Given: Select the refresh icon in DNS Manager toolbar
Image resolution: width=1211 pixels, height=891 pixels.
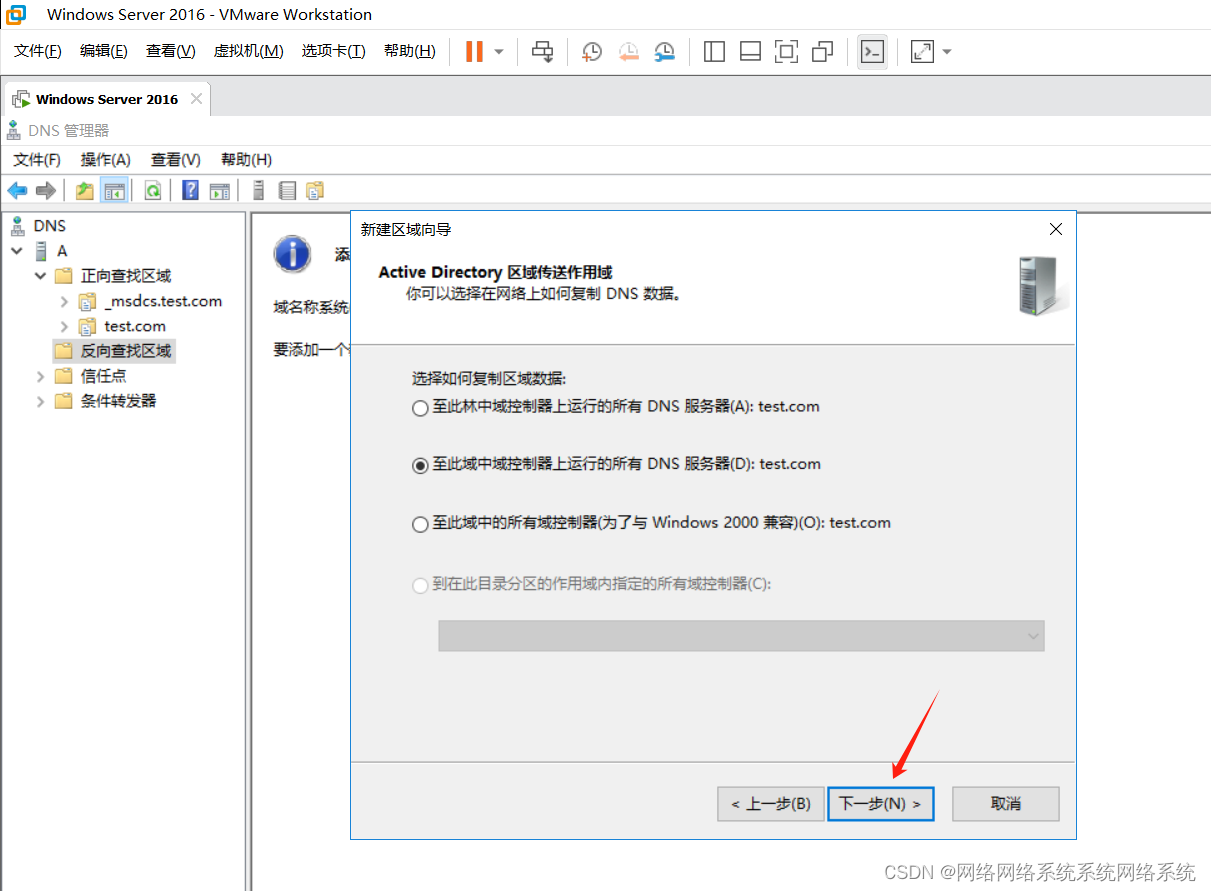Looking at the screenshot, I should click(152, 190).
